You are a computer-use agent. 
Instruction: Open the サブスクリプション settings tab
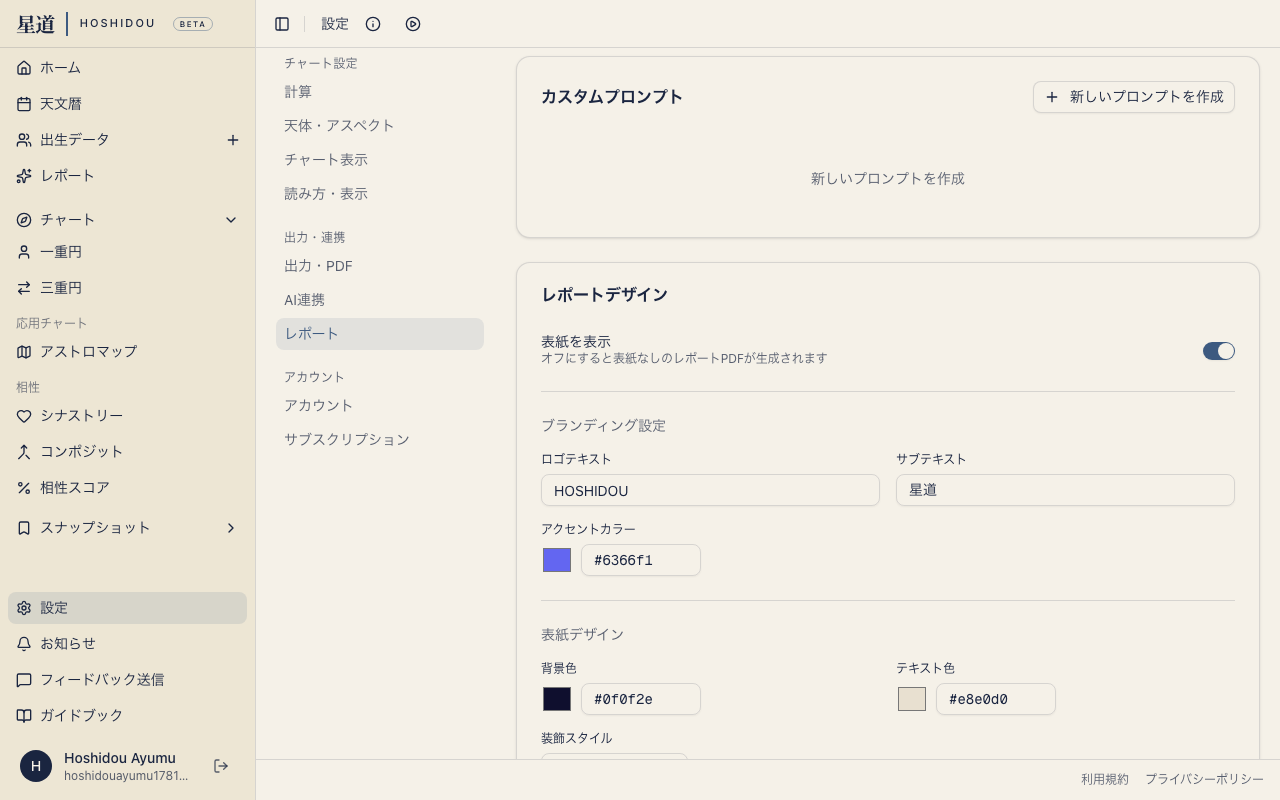[380, 440]
